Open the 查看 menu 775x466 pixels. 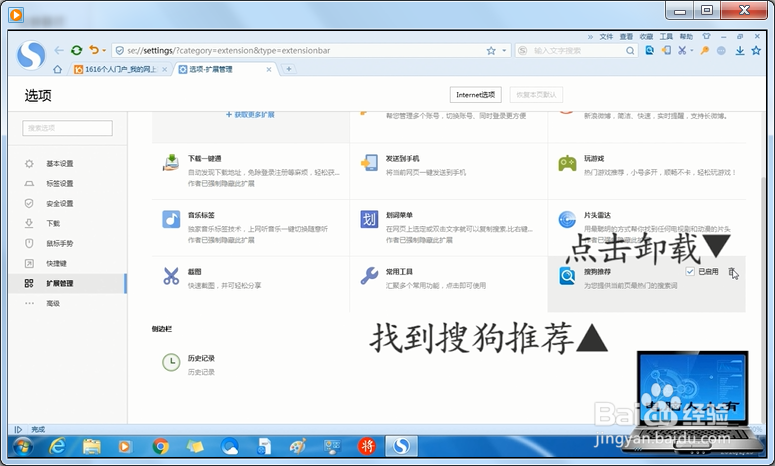pos(626,37)
